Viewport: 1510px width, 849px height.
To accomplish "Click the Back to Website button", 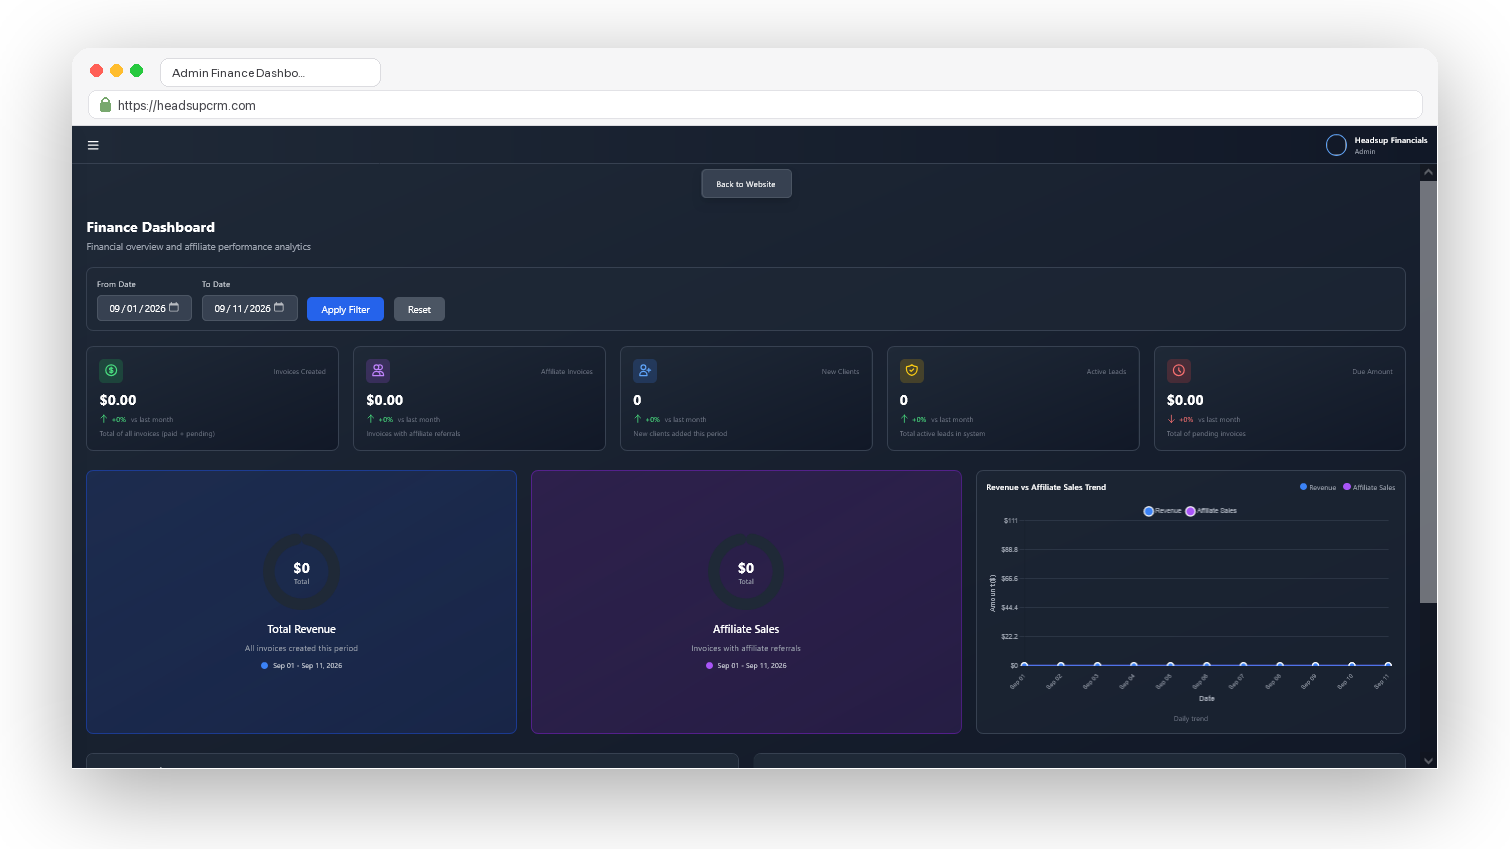I will click(x=746, y=184).
